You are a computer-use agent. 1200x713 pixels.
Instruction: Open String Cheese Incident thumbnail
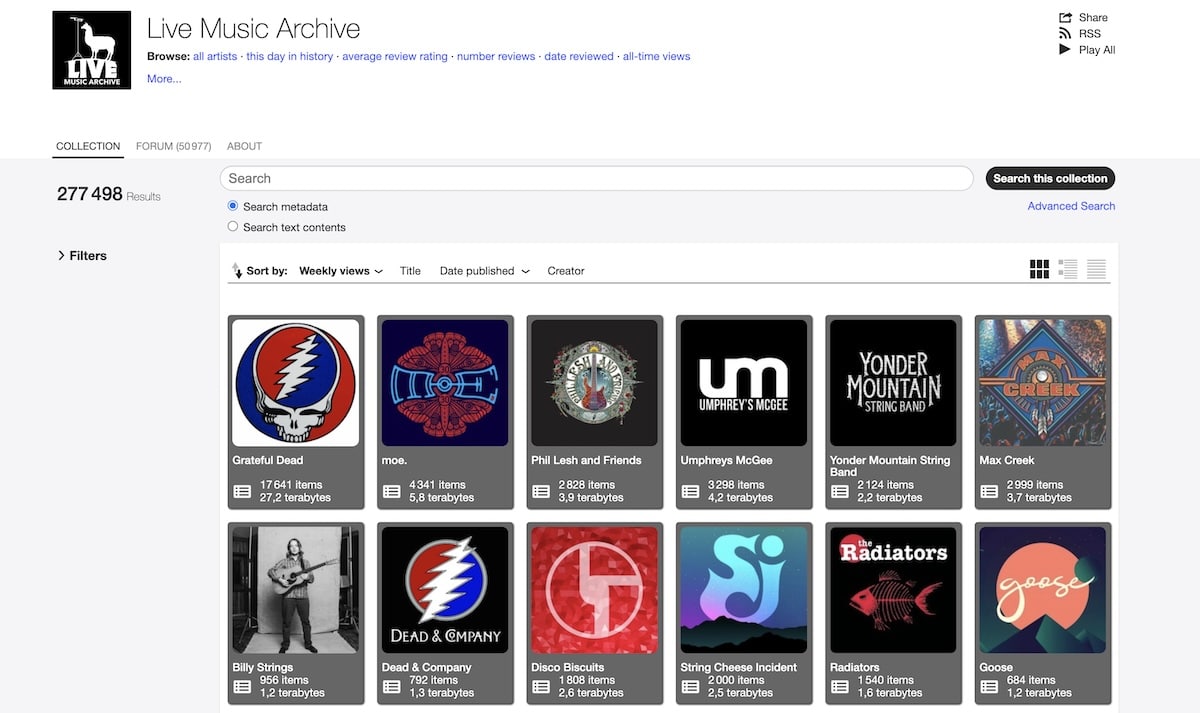tap(744, 590)
